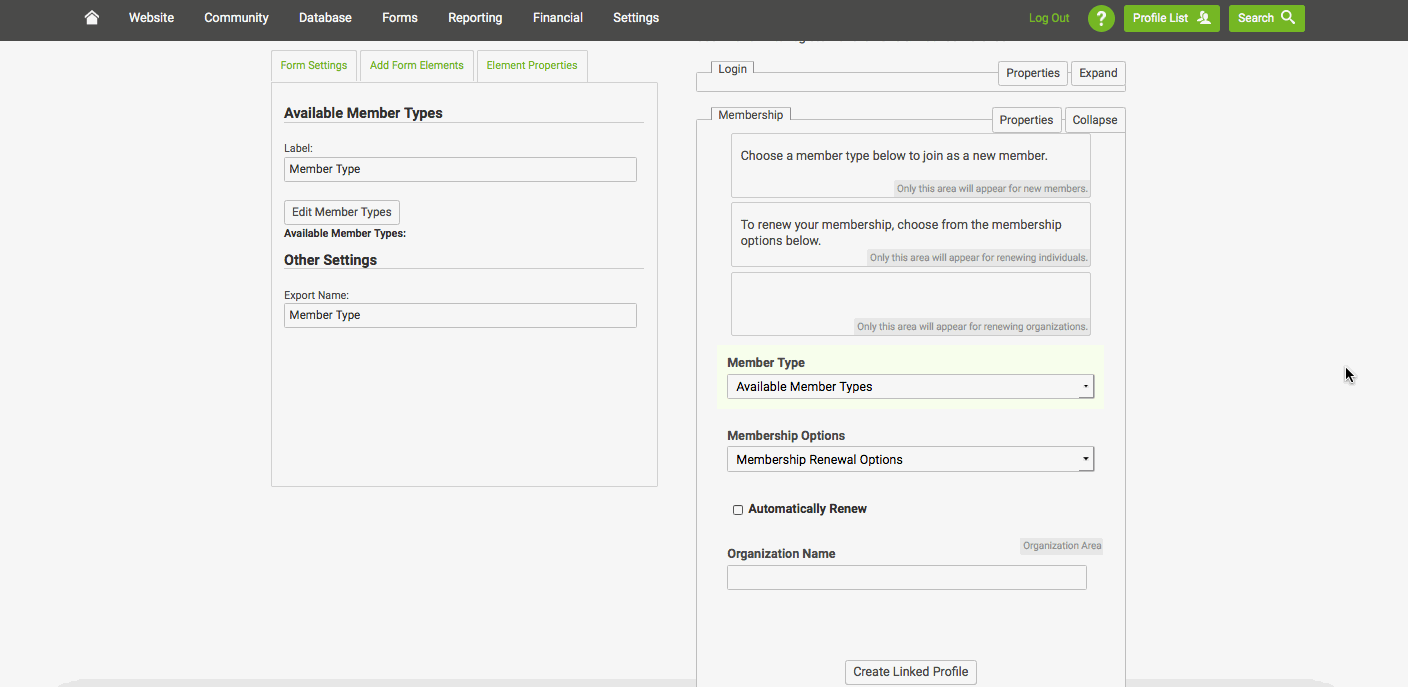Screen dimensions: 1408x687
Task: Open Profile List button
Action: 1171,18
